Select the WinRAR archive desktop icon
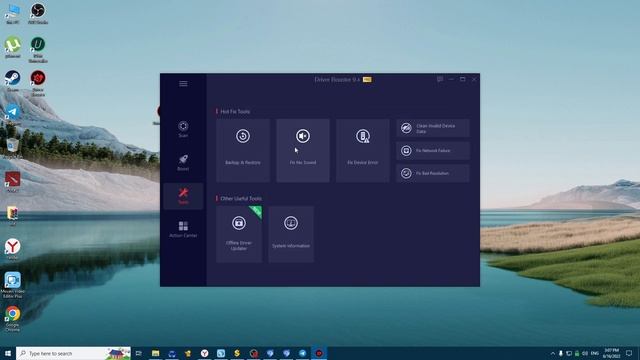 click(x=13, y=216)
